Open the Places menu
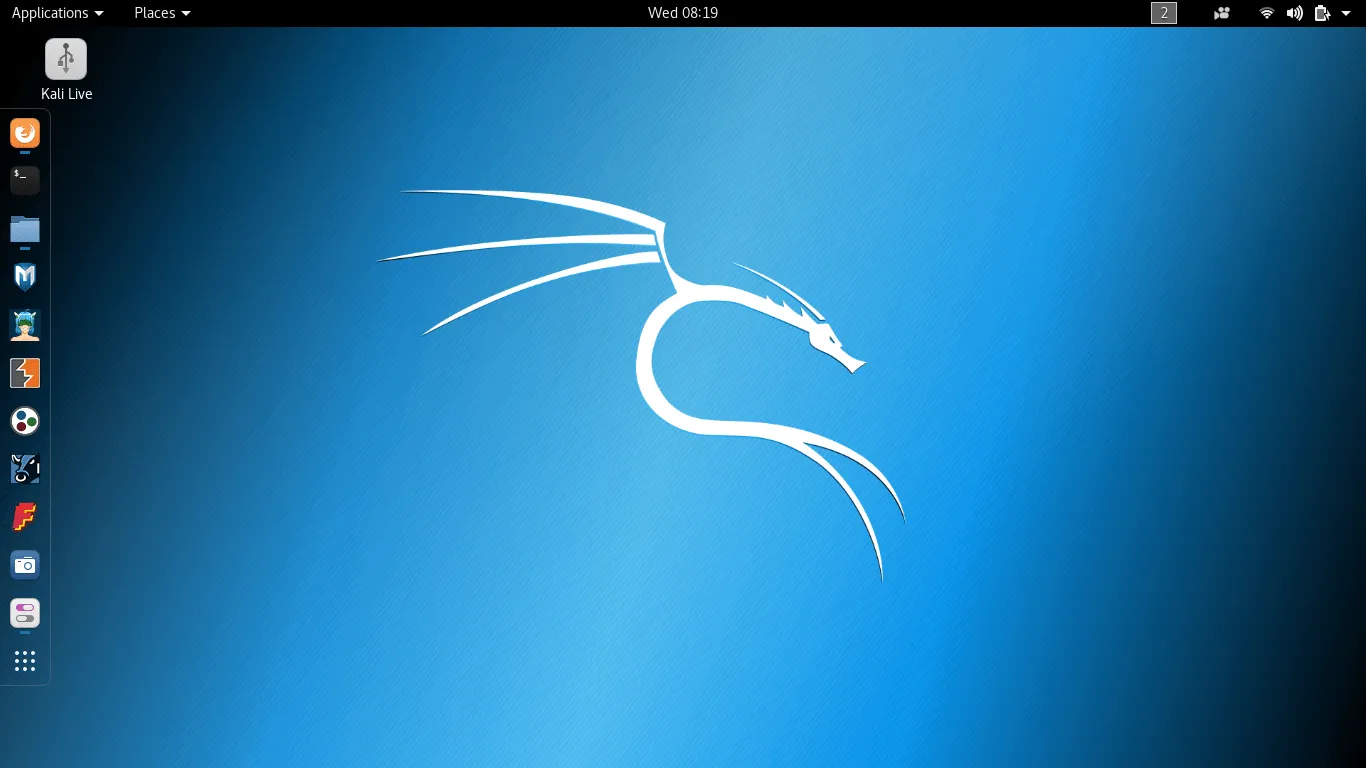This screenshot has height=768, width=1366. (162, 13)
